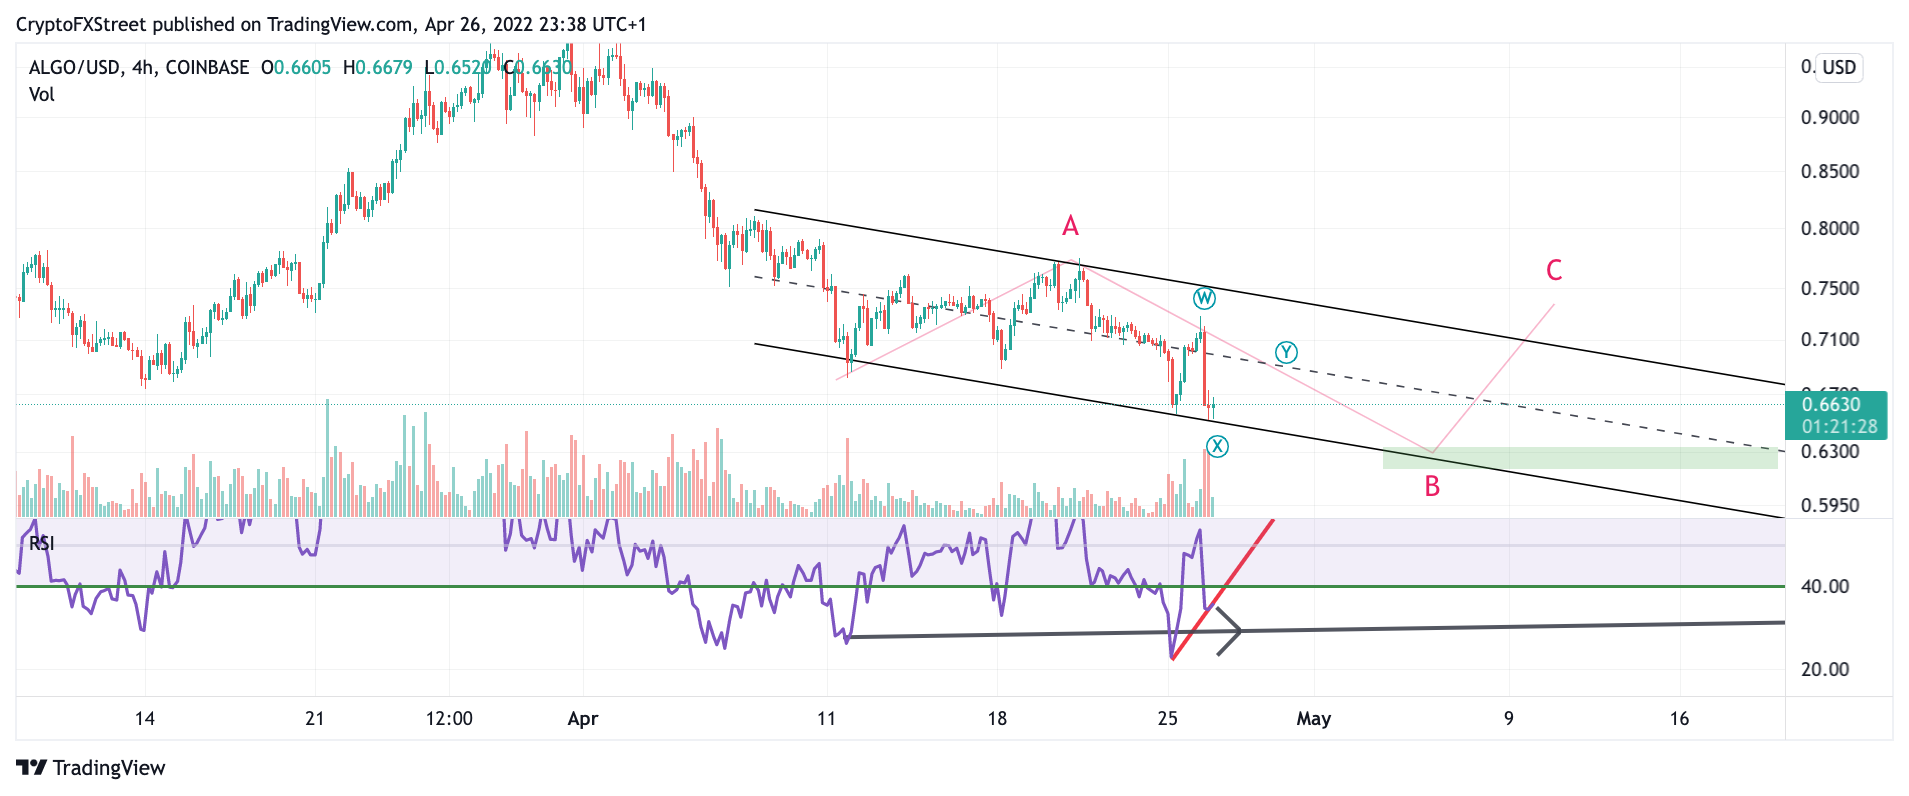
Task: Click the 0.9000 price scale label
Action: click(x=1830, y=117)
